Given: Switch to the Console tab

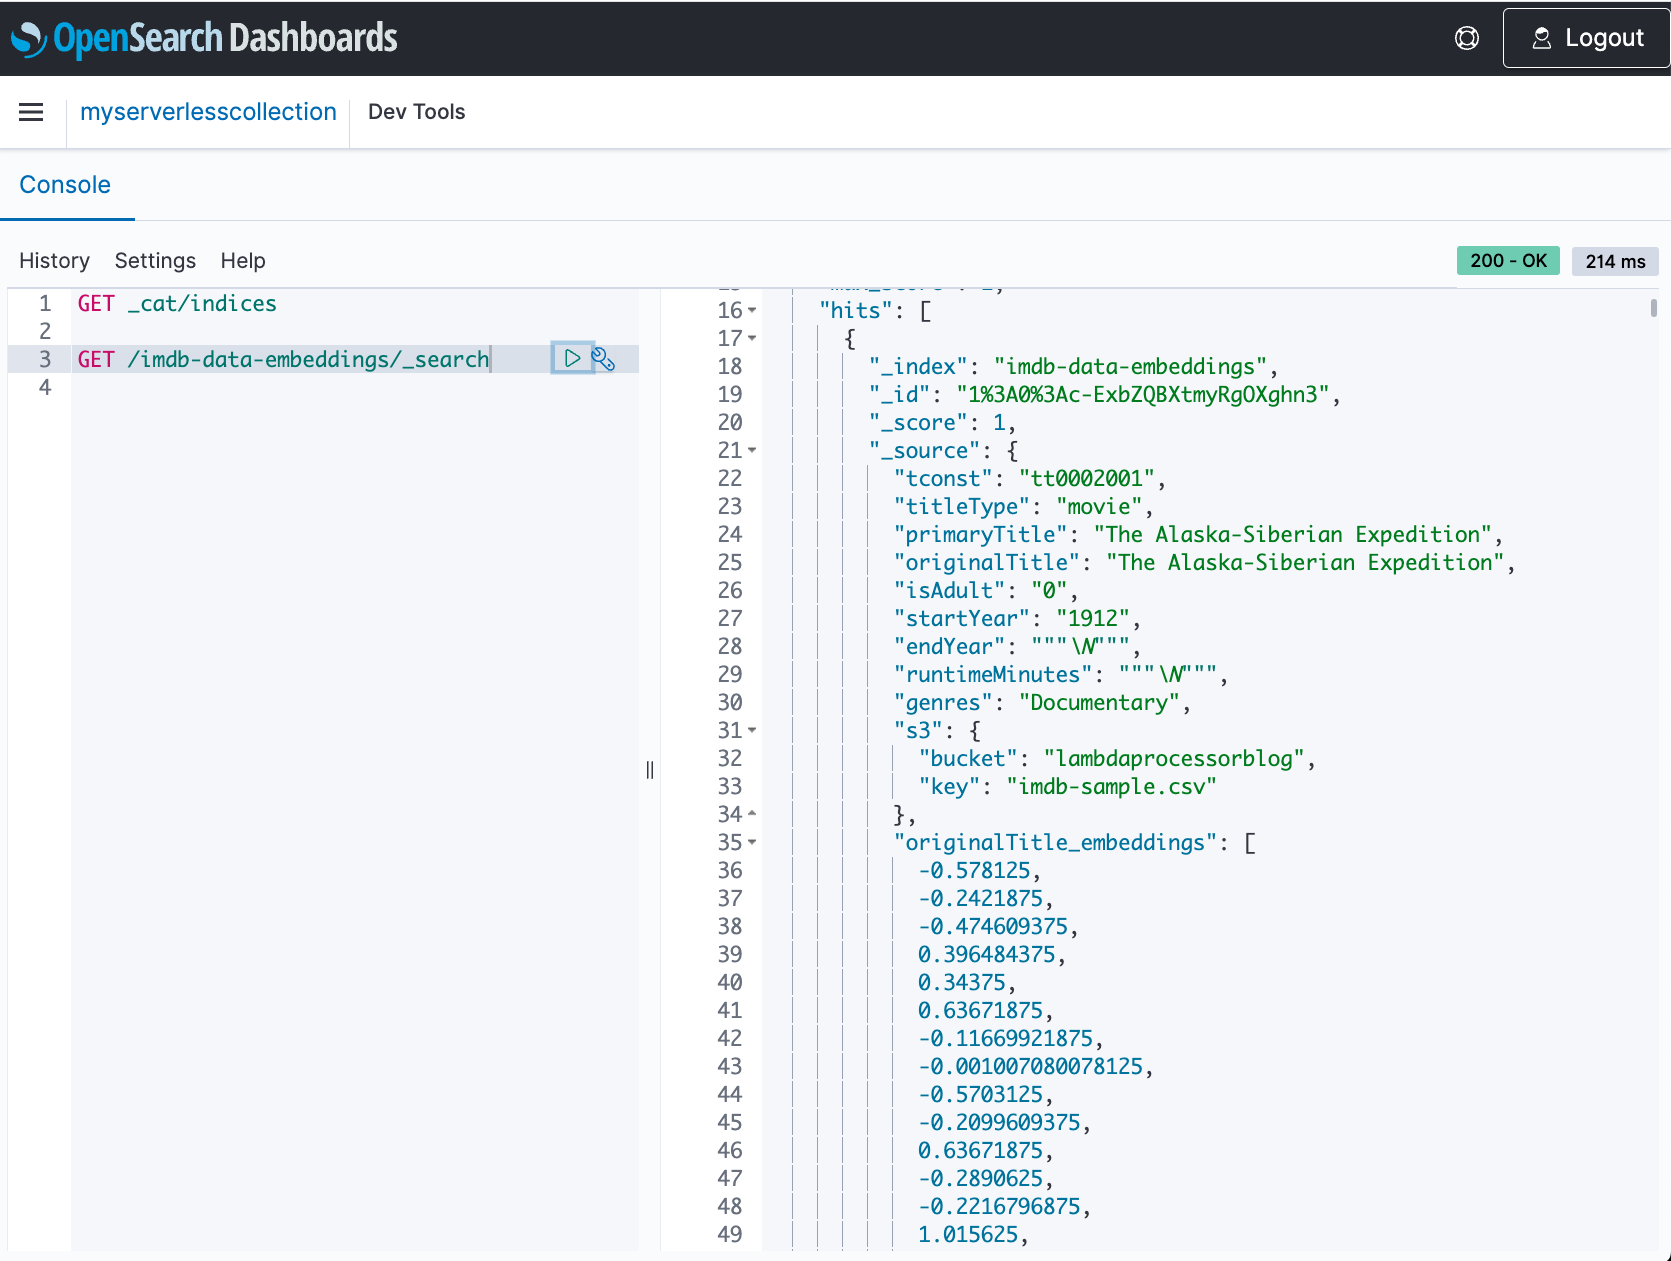Looking at the screenshot, I should (x=65, y=184).
